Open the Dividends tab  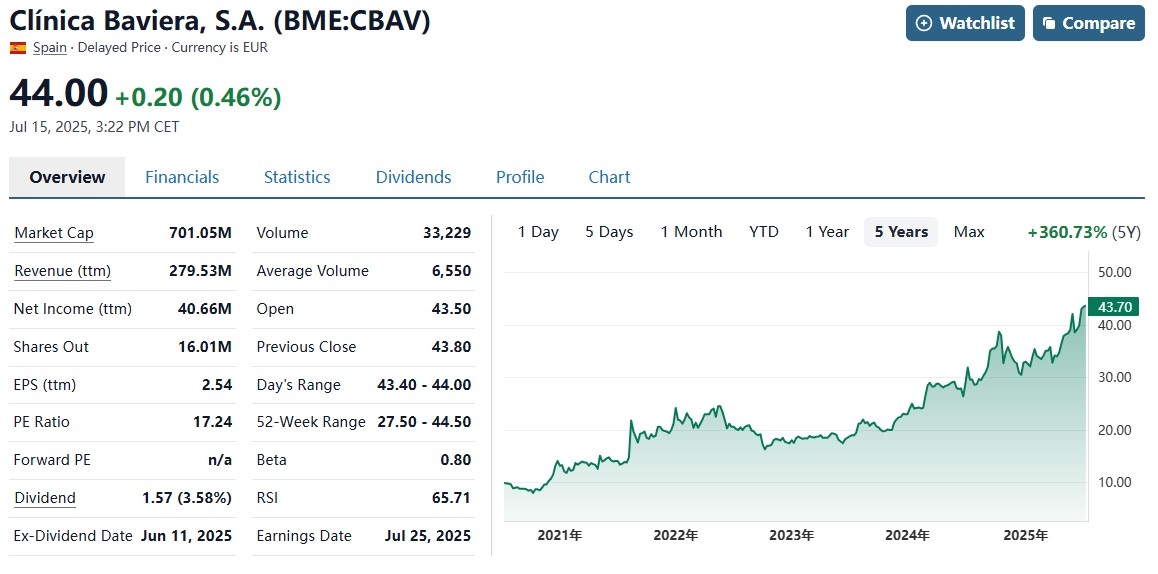click(414, 177)
